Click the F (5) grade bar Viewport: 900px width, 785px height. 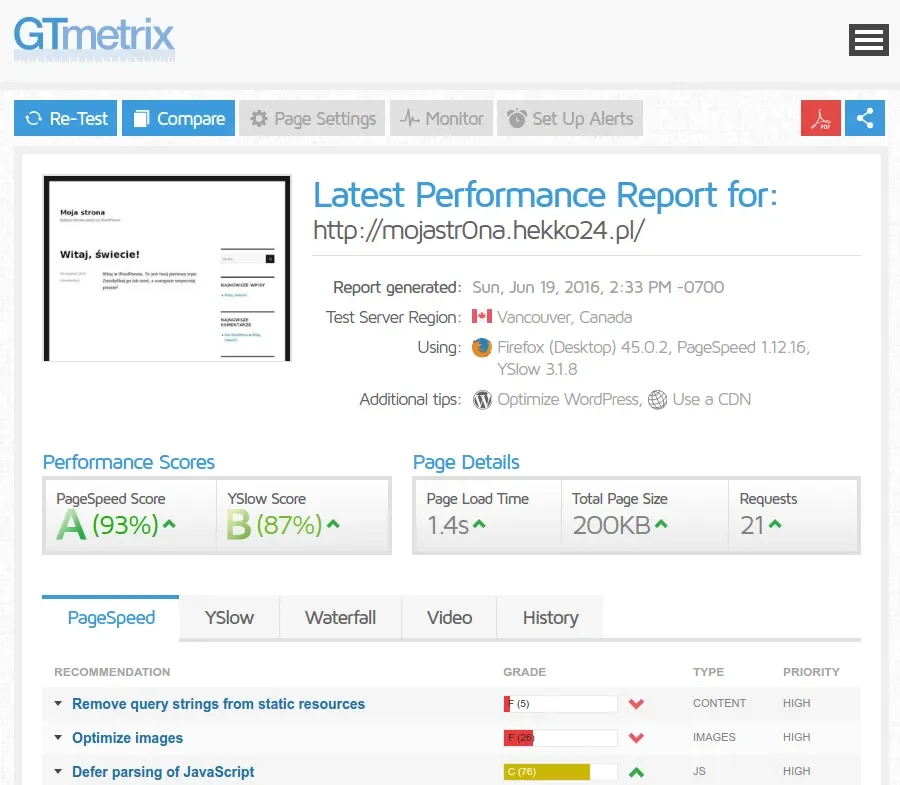point(560,704)
